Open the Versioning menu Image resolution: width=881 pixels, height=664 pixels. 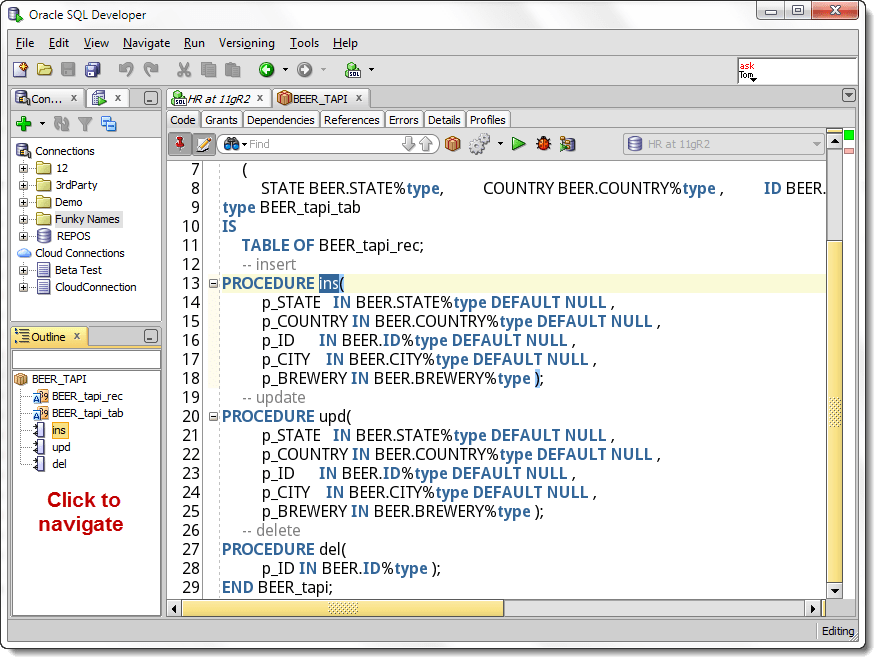(x=246, y=43)
